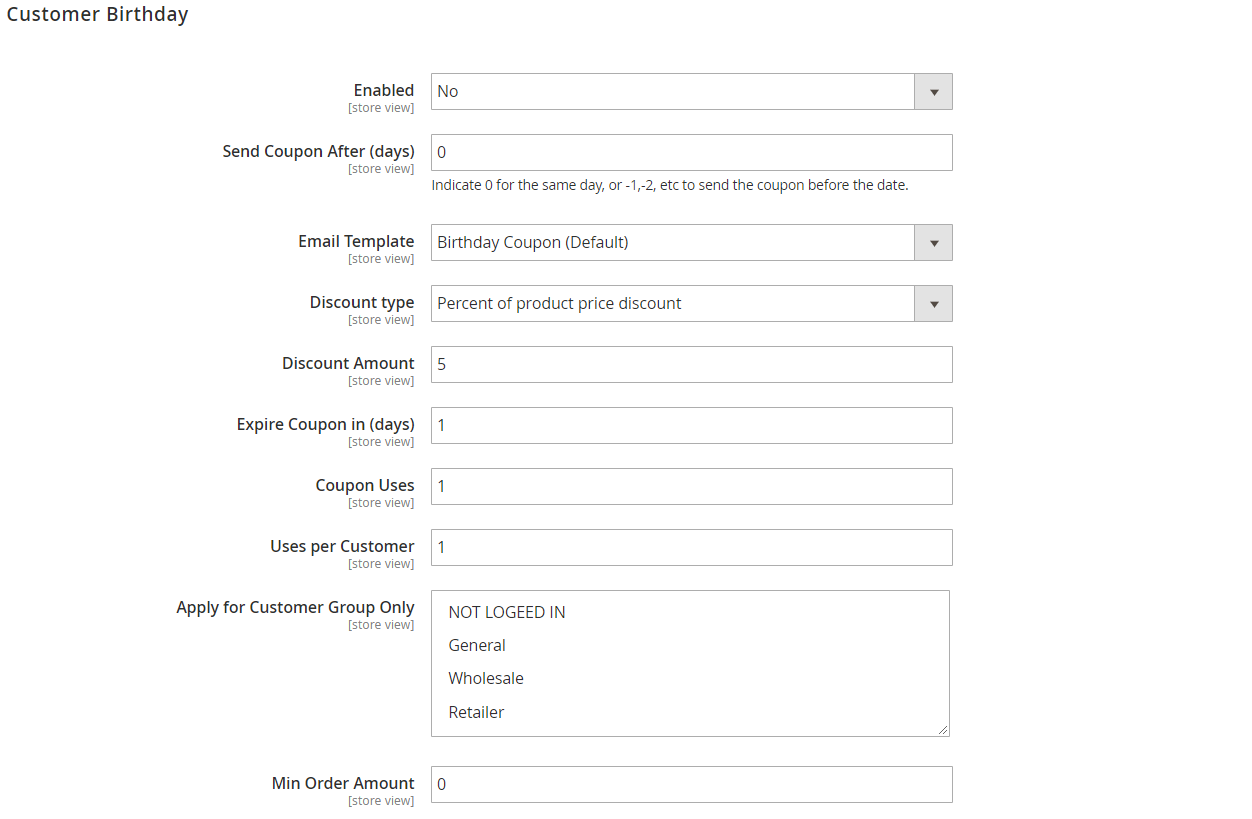Focus the Expire Coupon in (days) field
Viewport: 1252px width, 819px height.
point(691,425)
